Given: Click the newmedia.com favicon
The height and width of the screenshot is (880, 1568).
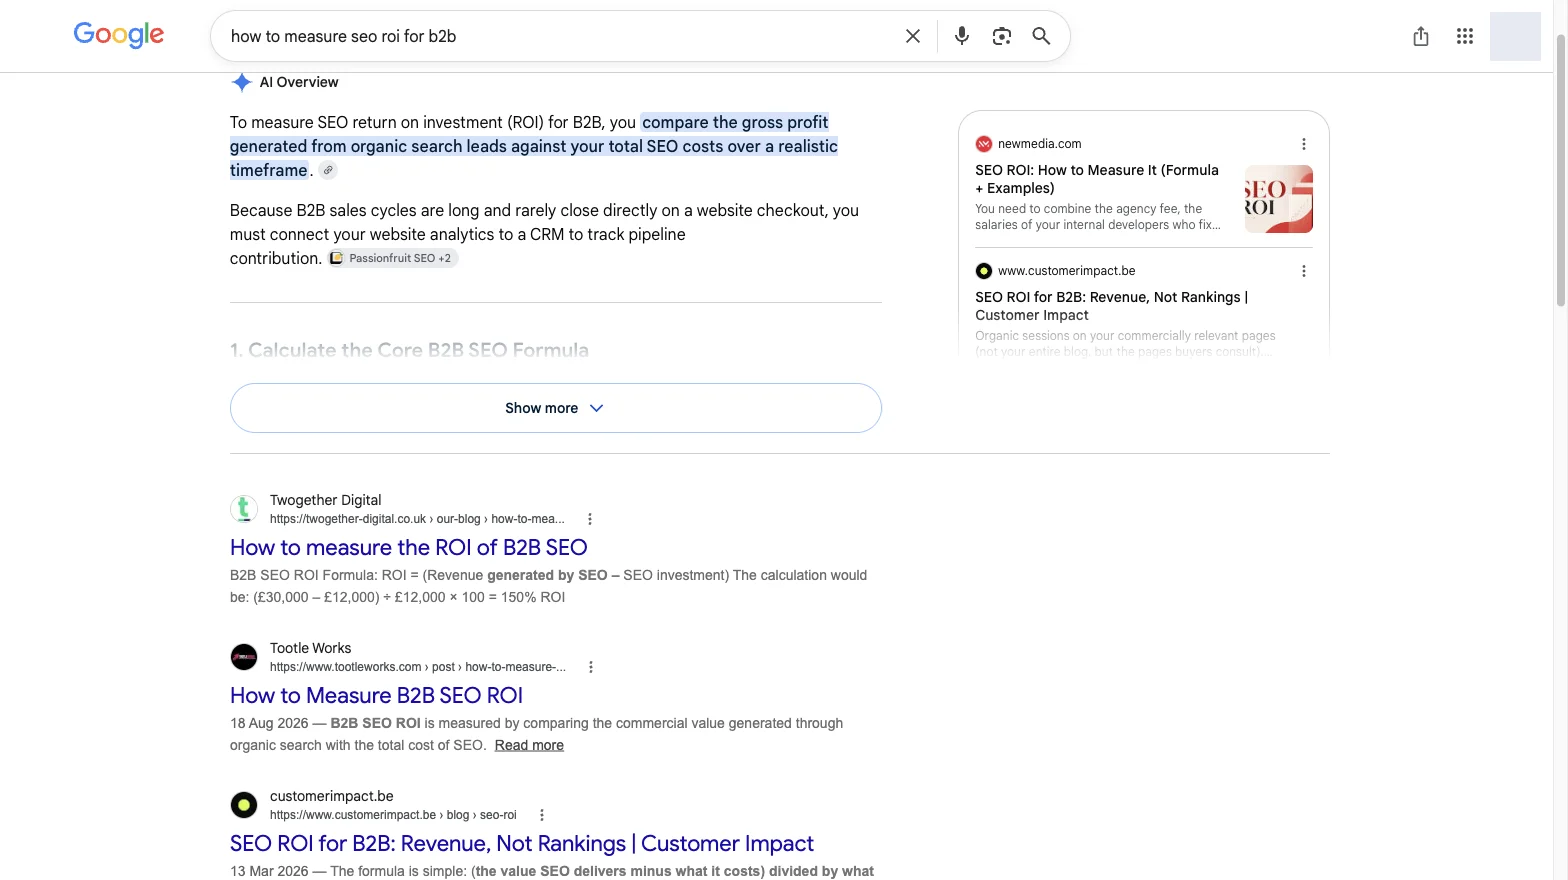Looking at the screenshot, I should pyautogui.click(x=984, y=144).
